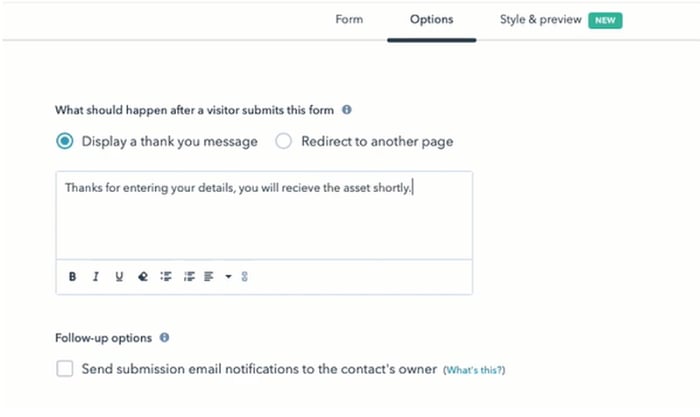Image resolution: width=700 pixels, height=417 pixels.
Task: Enable submission email notifications to contact's owner
Action: [65, 369]
